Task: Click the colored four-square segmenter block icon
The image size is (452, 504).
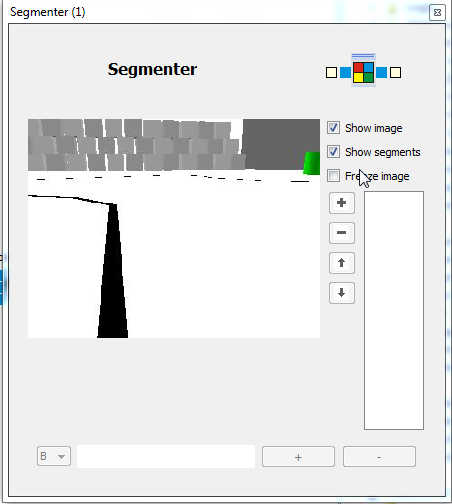Action: click(363, 72)
